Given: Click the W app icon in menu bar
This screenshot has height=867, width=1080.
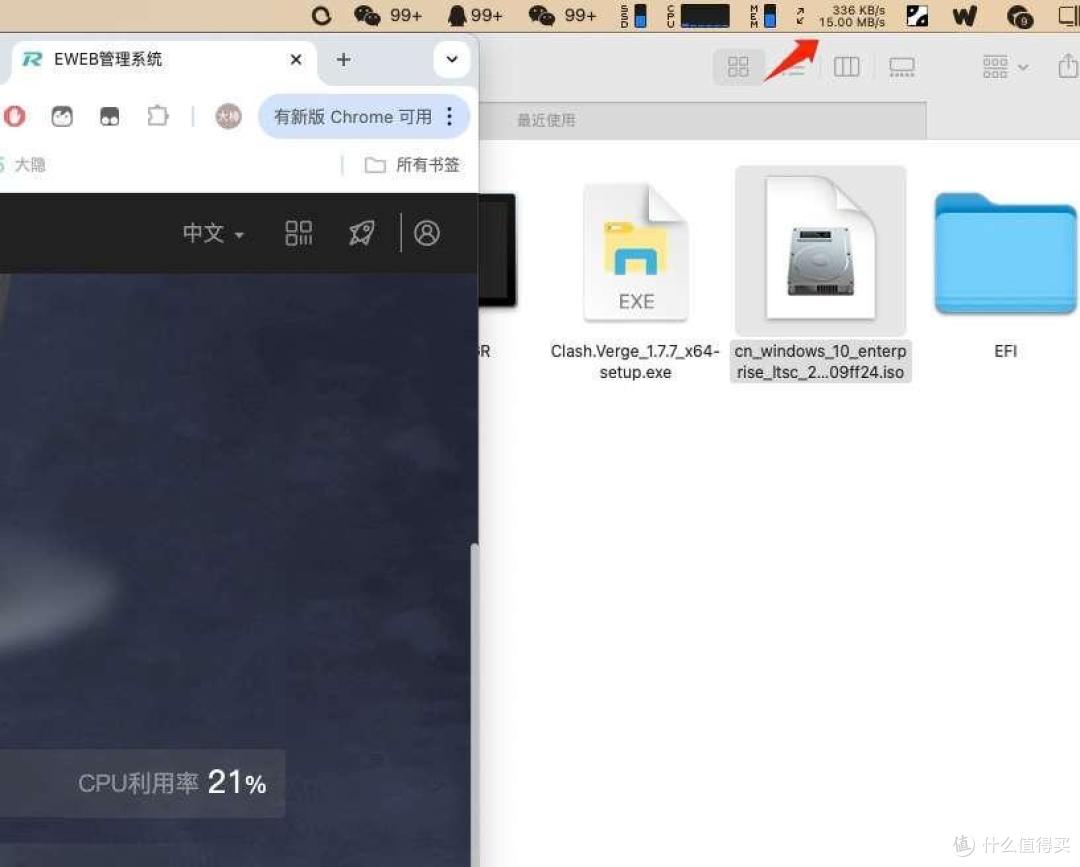Looking at the screenshot, I should [x=964, y=16].
